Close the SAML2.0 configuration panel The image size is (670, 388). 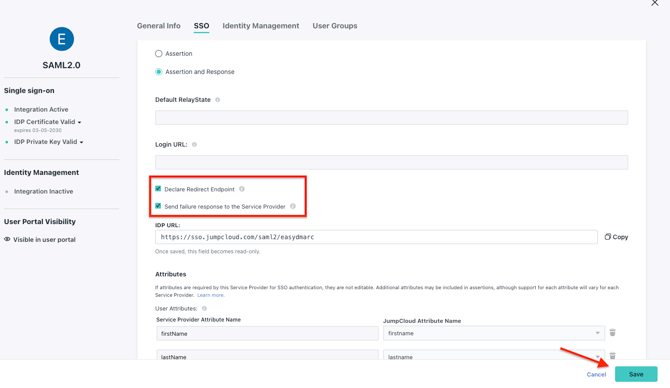point(655,3)
